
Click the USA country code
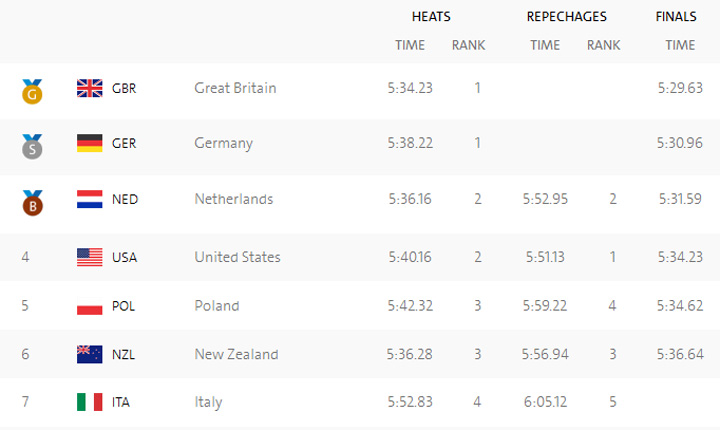pyautogui.click(x=125, y=257)
